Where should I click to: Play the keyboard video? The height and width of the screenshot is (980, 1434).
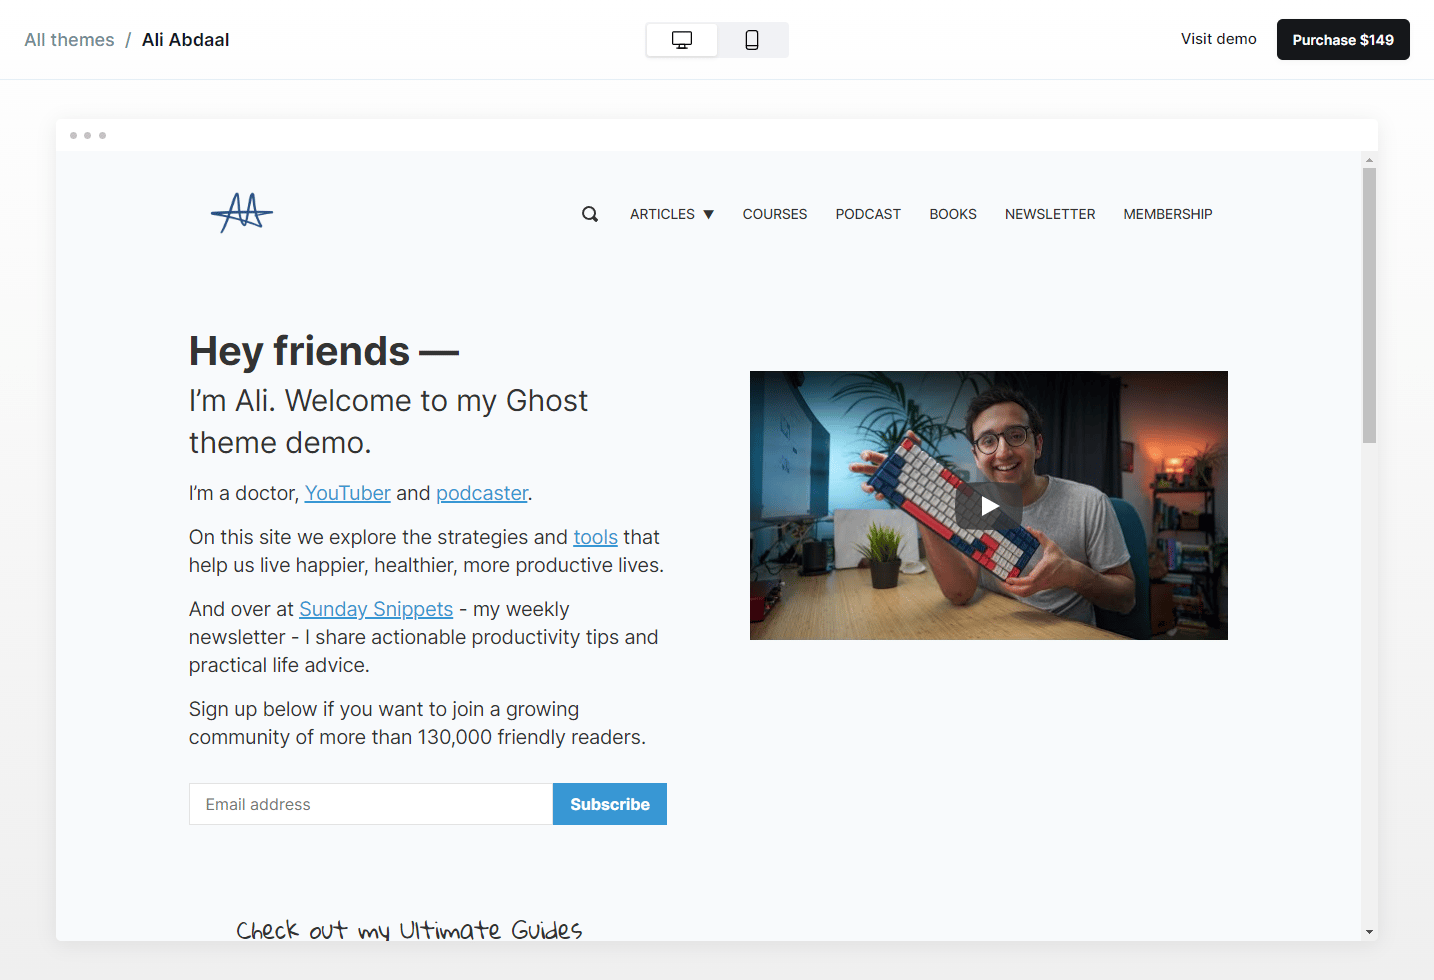[989, 506]
